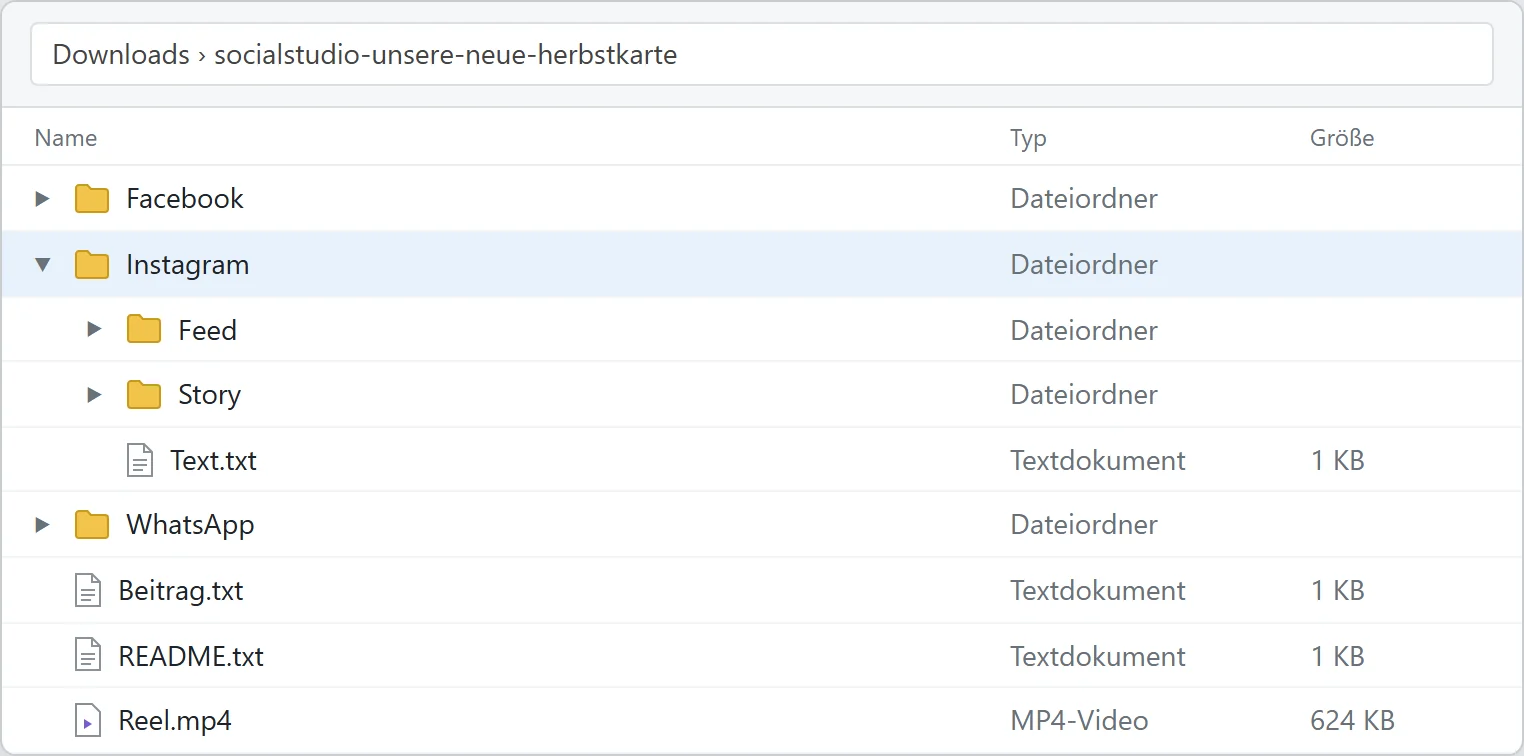Click the Facebook folder icon
This screenshot has height=756, width=1524.
92,199
